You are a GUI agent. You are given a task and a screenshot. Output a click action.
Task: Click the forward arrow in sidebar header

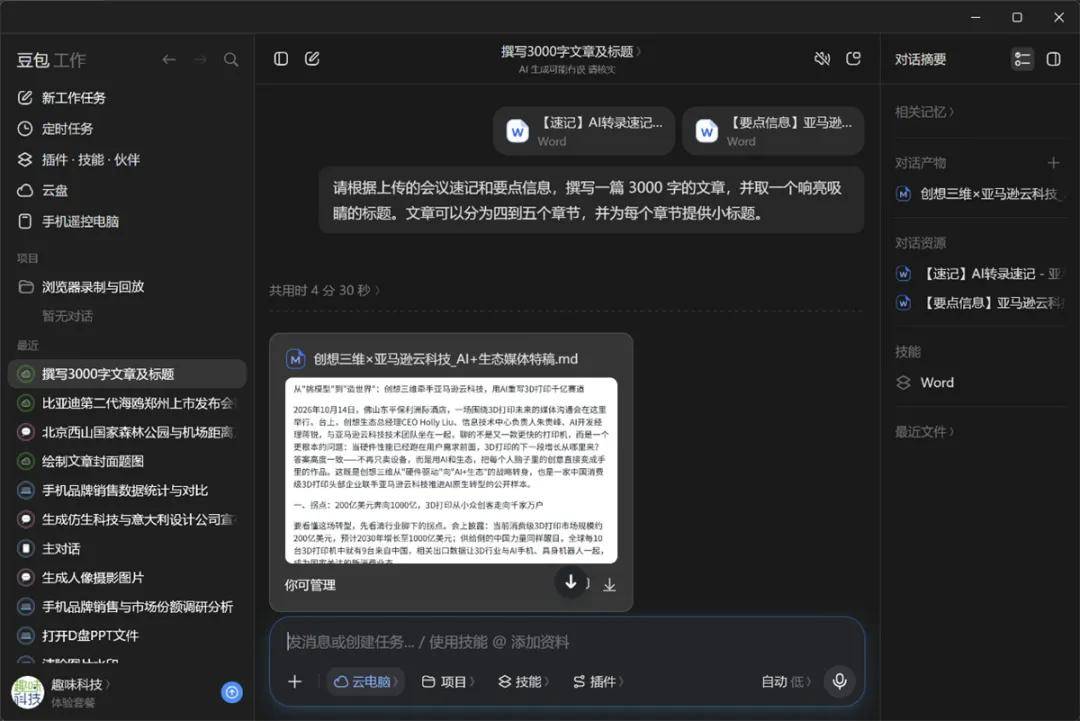point(200,60)
